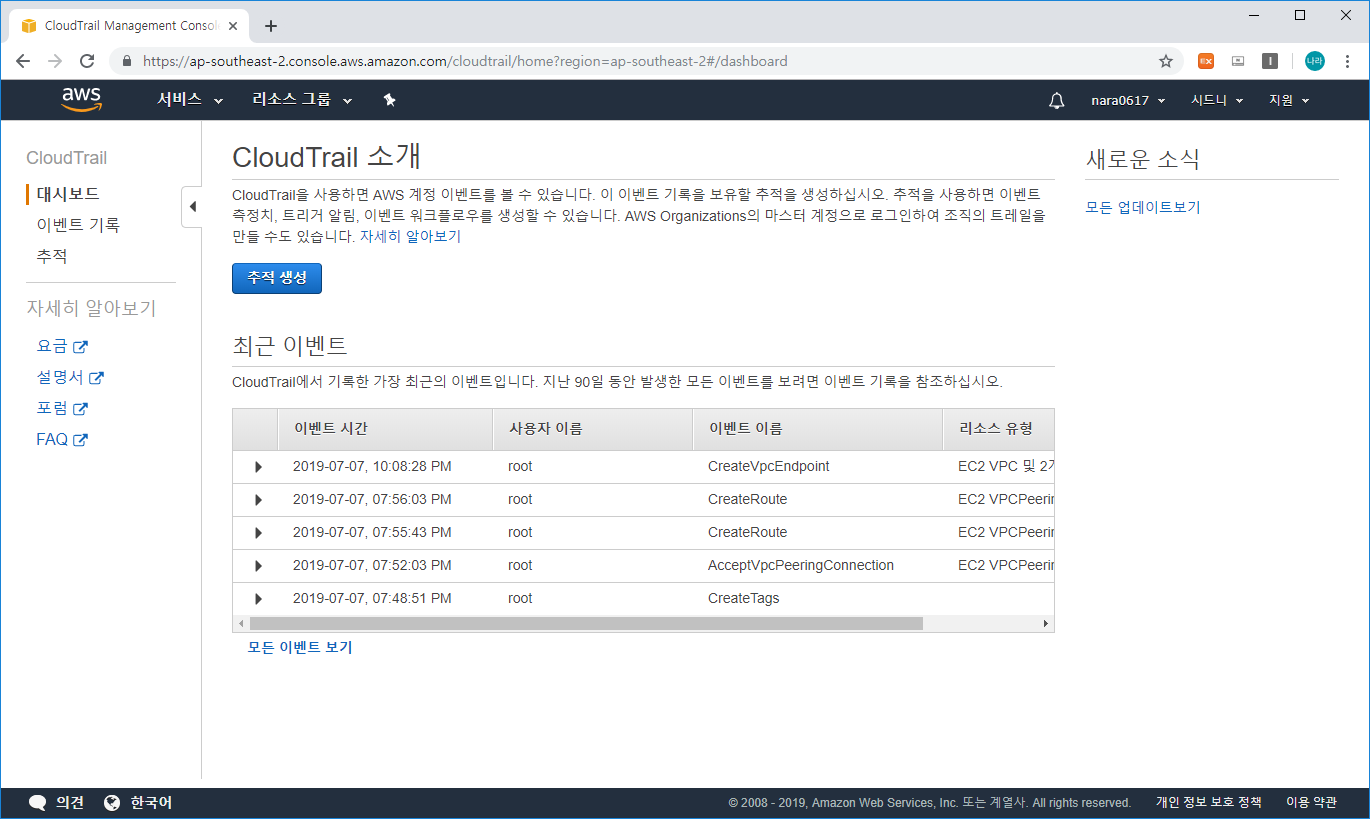Expand the AcceptVpcPeeringConnection event row
The width and height of the screenshot is (1370, 819).
pyautogui.click(x=258, y=566)
